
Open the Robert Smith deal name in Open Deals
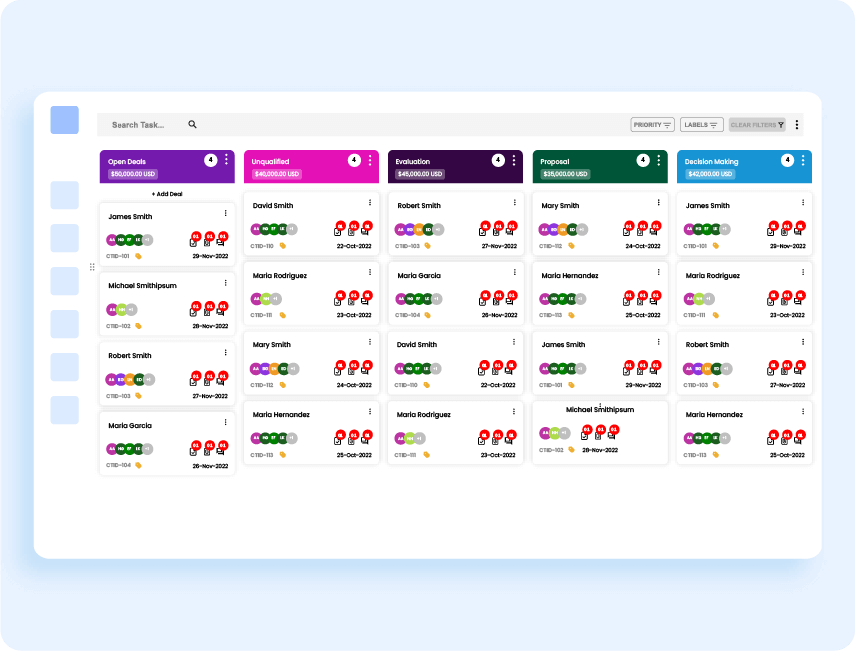pos(130,355)
